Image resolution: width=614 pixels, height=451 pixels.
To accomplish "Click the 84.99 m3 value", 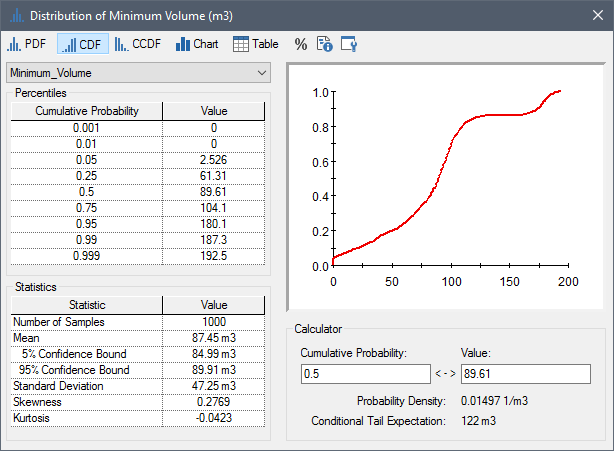I will click(214, 354).
